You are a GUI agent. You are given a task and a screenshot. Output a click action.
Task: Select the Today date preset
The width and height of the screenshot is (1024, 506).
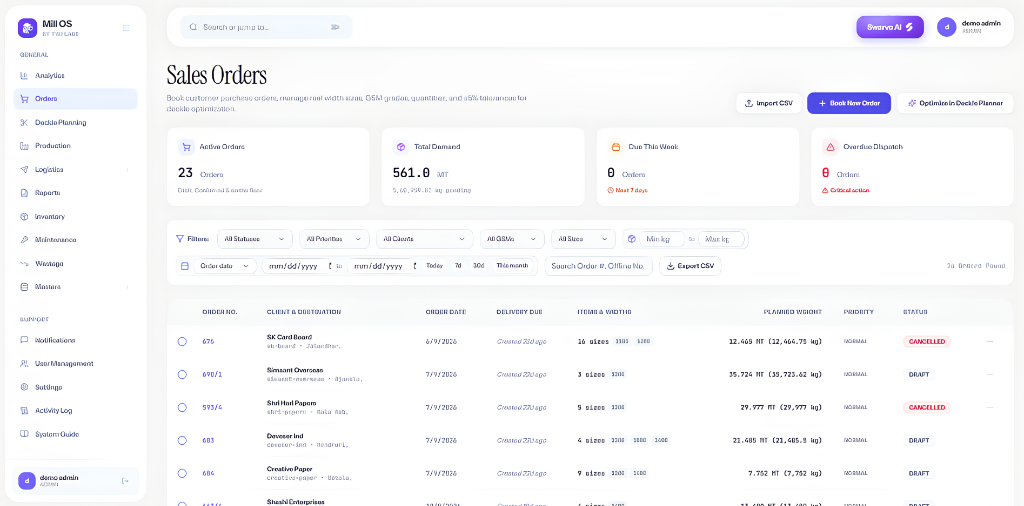[434, 266]
